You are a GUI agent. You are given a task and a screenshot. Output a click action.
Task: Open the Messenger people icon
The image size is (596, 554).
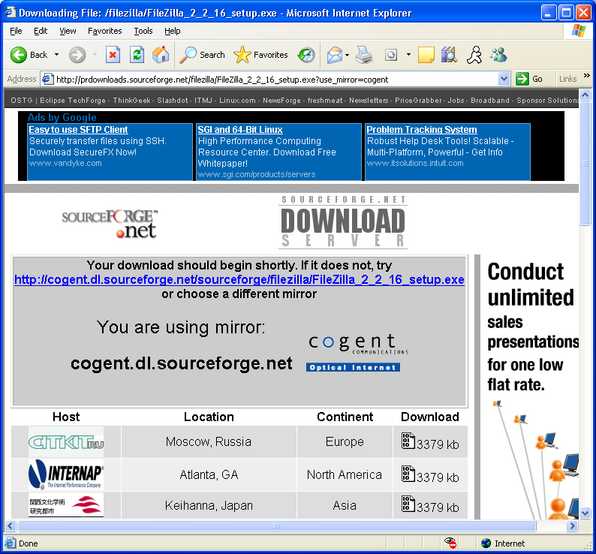499,55
